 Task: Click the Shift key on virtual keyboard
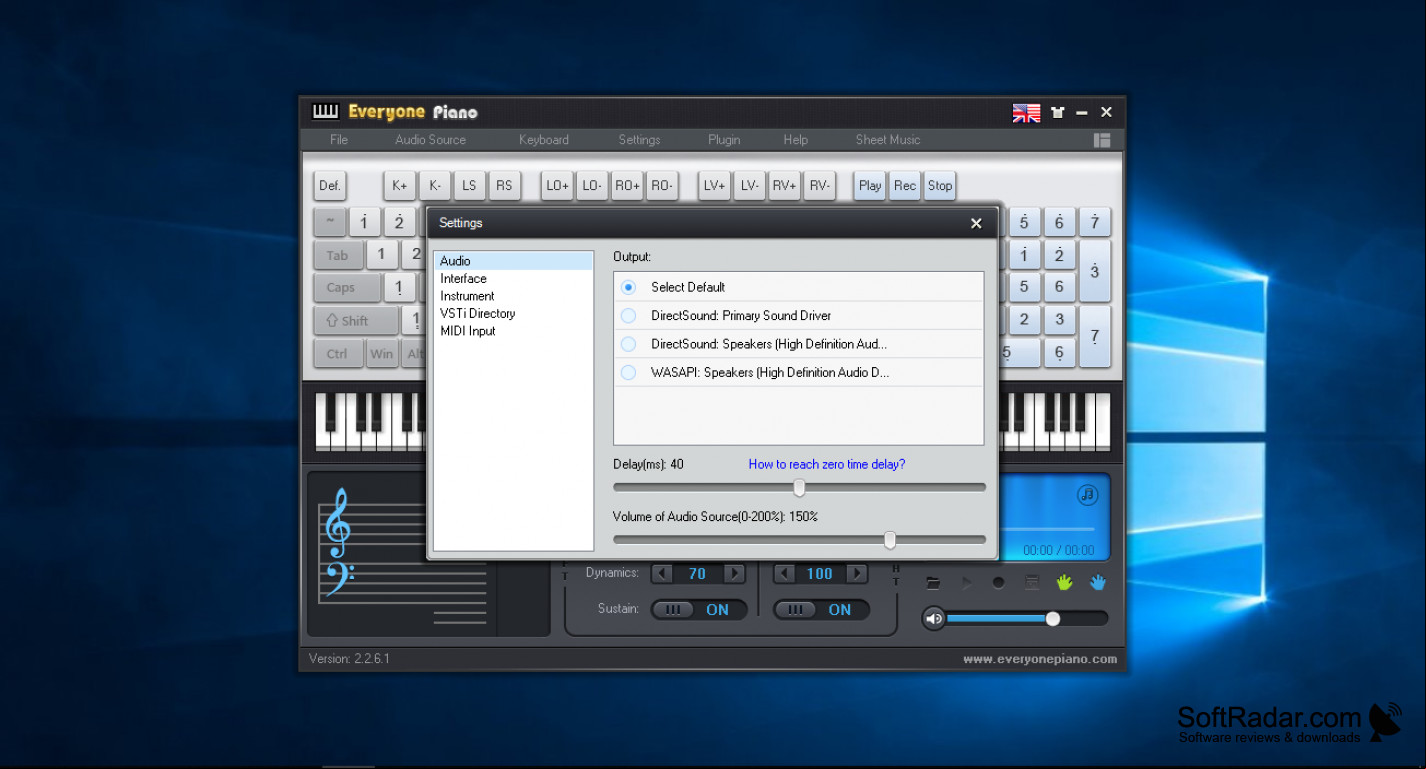pos(356,321)
